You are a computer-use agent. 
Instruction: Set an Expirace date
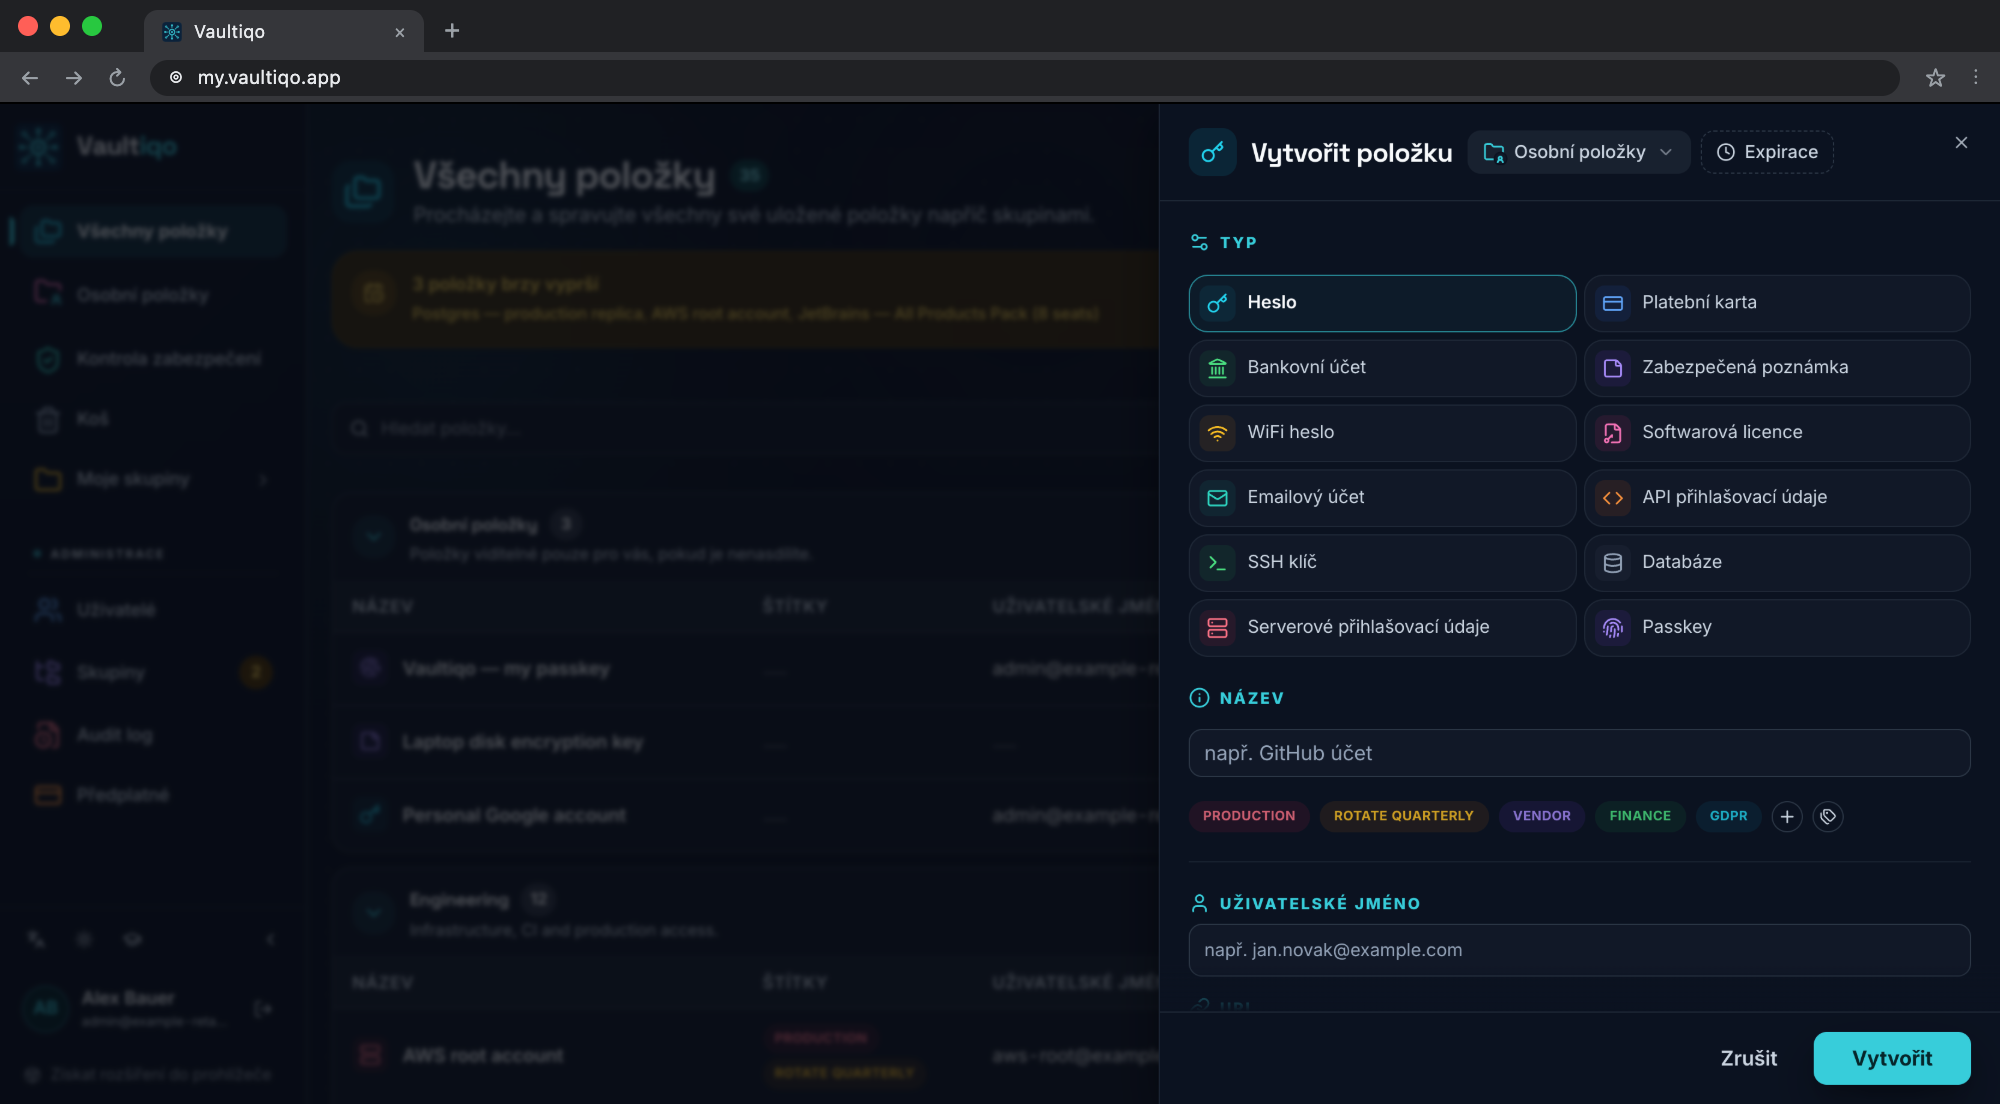[x=1767, y=152]
